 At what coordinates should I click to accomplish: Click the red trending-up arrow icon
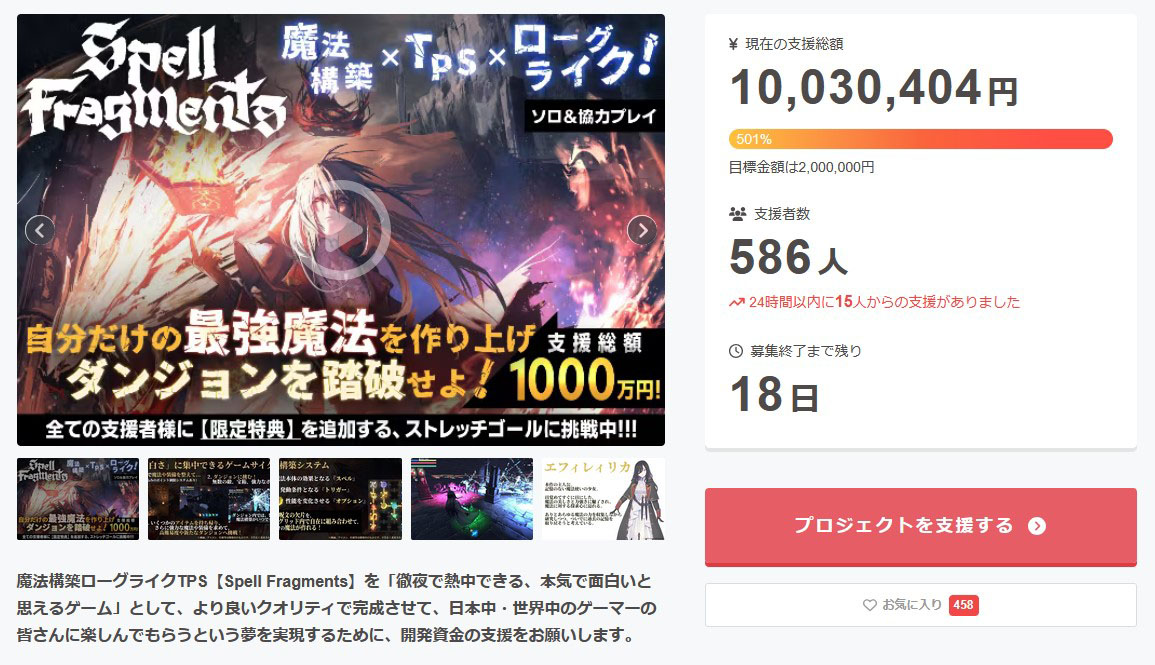point(736,303)
